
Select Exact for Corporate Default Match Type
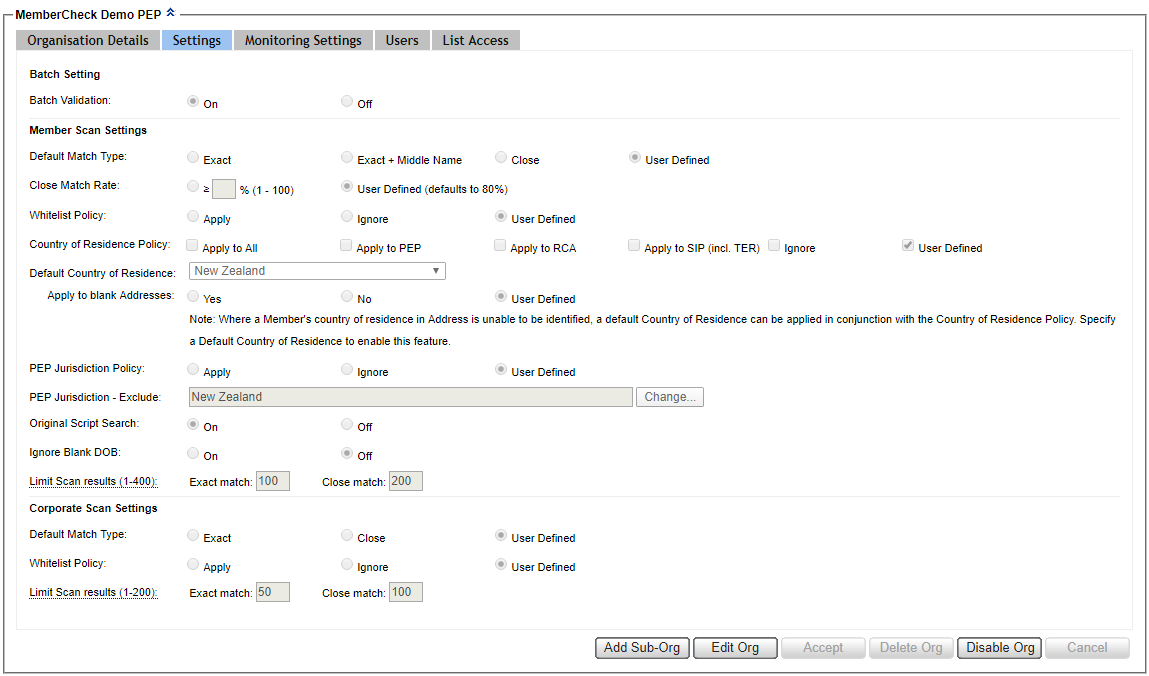(193, 535)
